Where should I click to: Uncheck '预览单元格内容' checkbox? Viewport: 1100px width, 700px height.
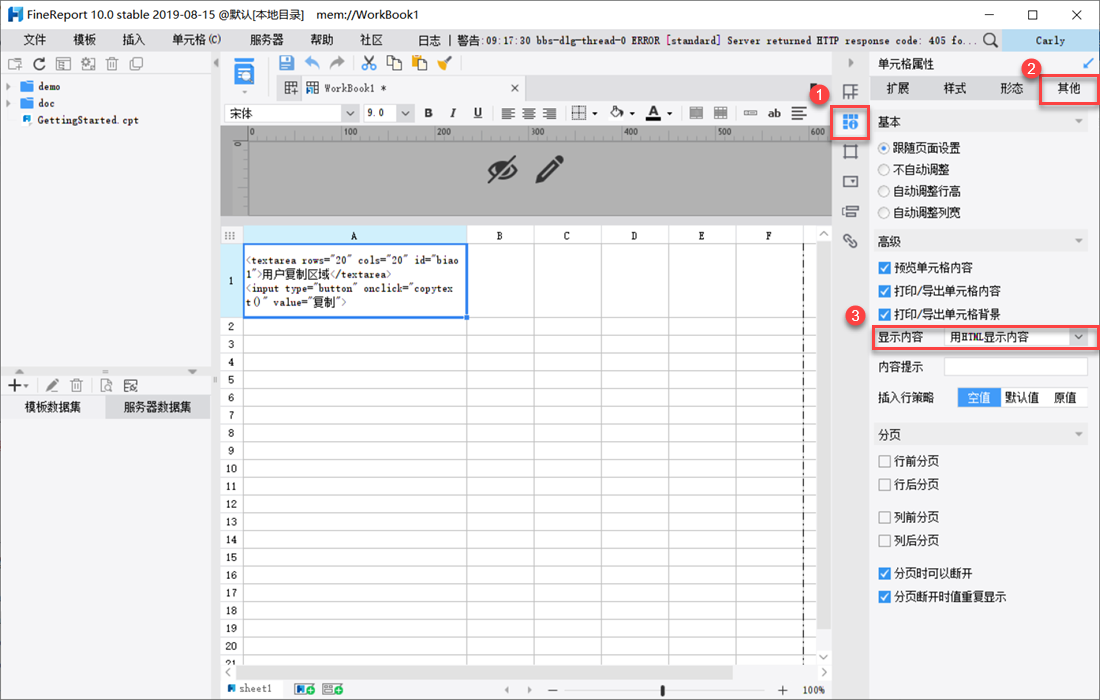[885, 267]
